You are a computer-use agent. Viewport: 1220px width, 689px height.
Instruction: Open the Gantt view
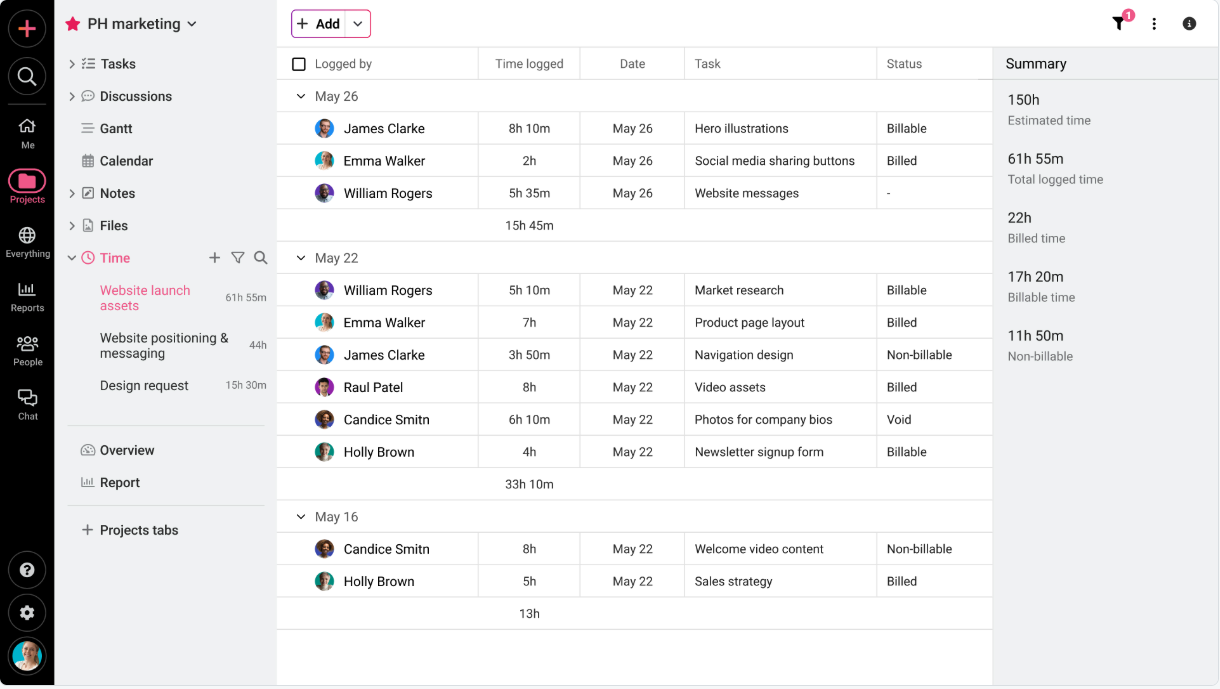[116, 129]
